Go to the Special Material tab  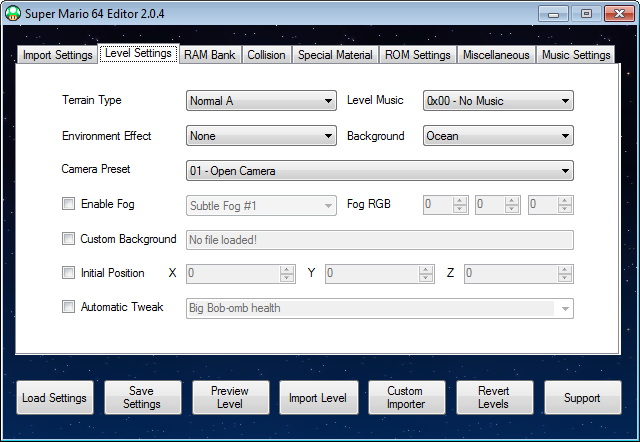[335, 55]
